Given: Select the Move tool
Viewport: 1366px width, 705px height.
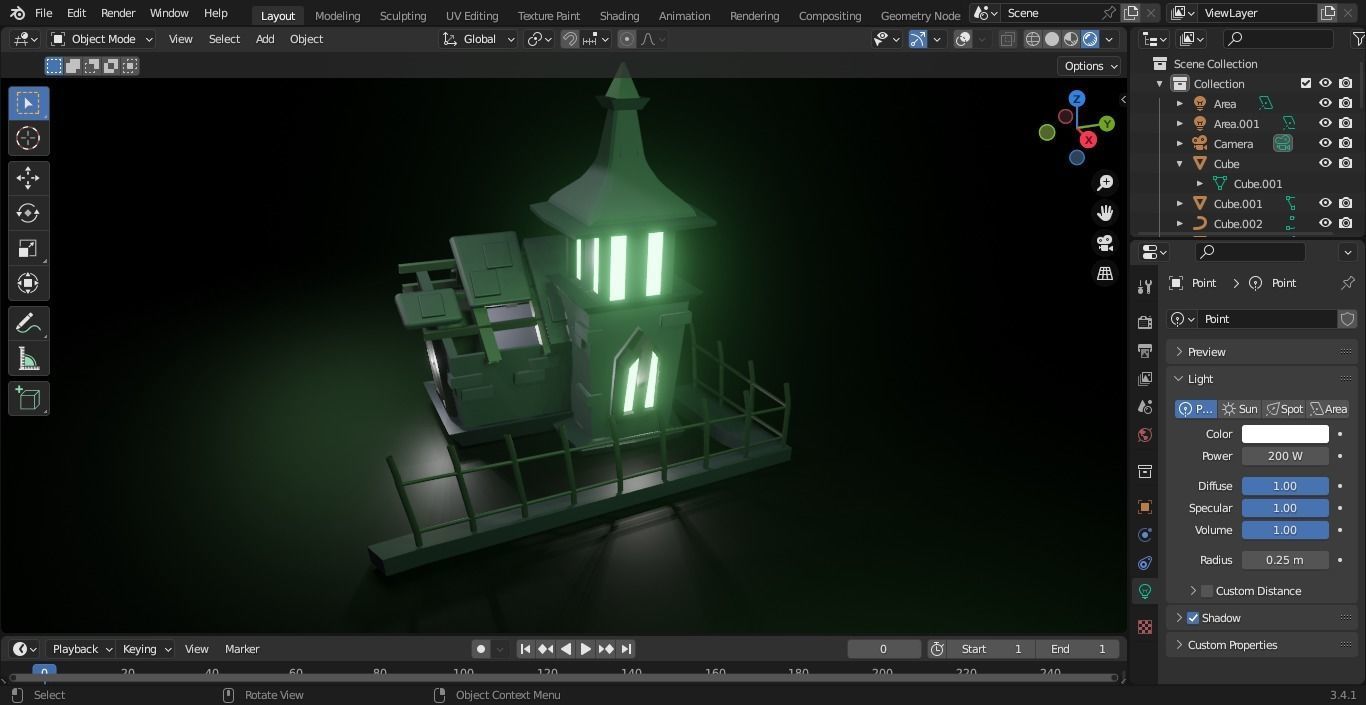Looking at the screenshot, I should [x=28, y=178].
